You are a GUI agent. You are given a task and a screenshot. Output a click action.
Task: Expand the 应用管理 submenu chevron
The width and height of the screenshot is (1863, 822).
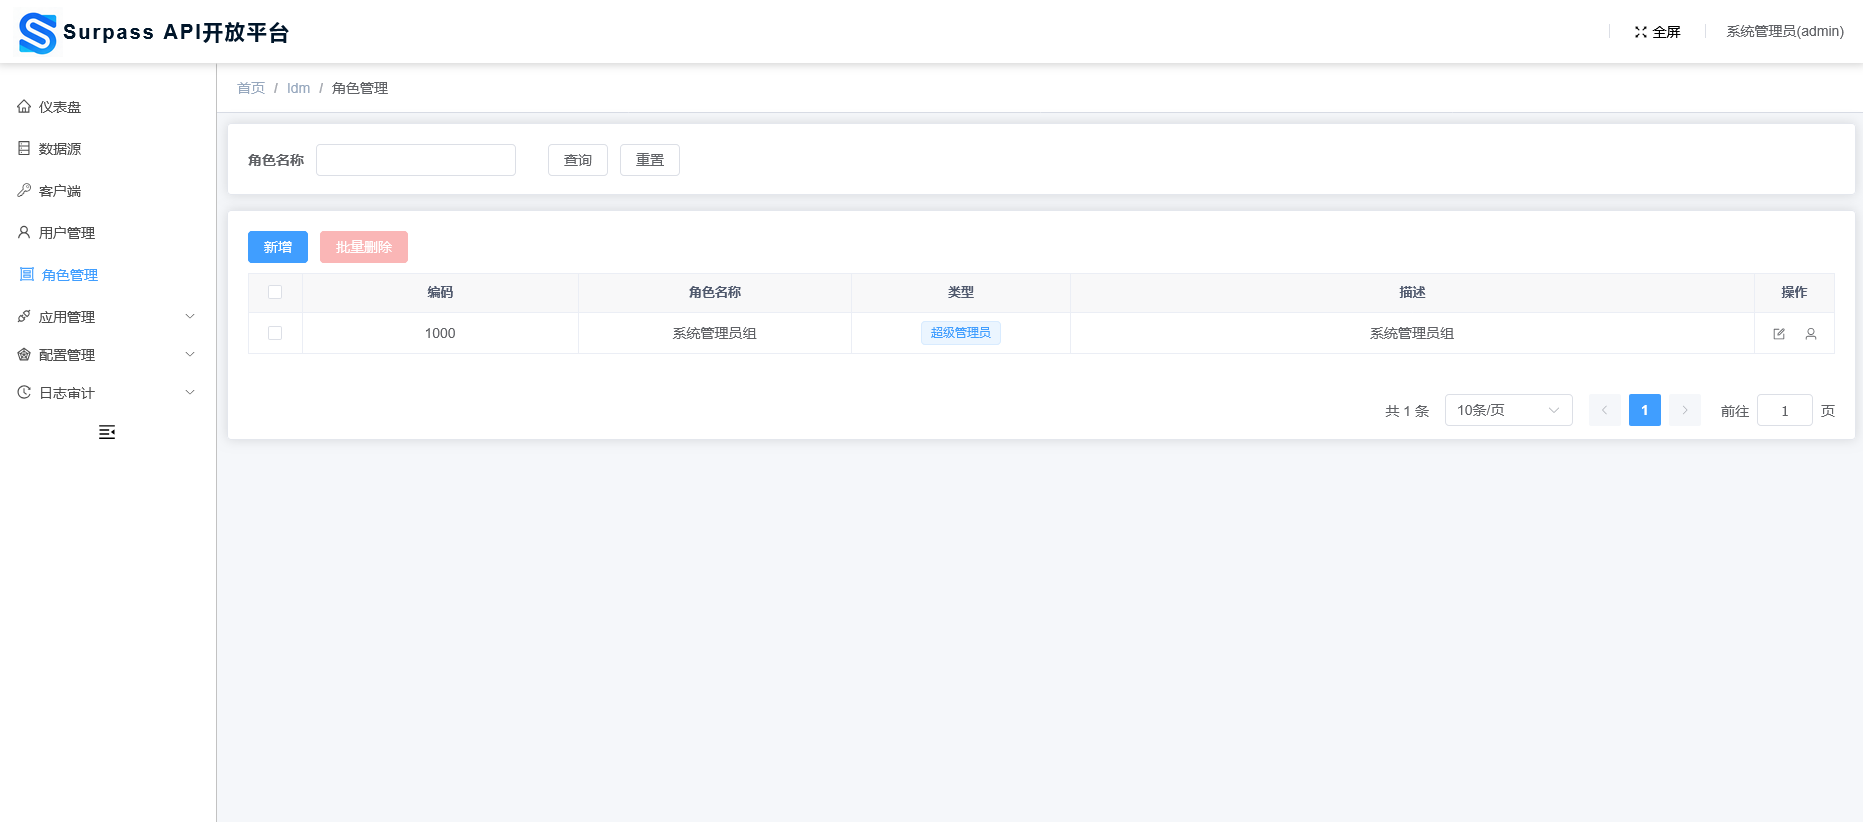tap(190, 316)
